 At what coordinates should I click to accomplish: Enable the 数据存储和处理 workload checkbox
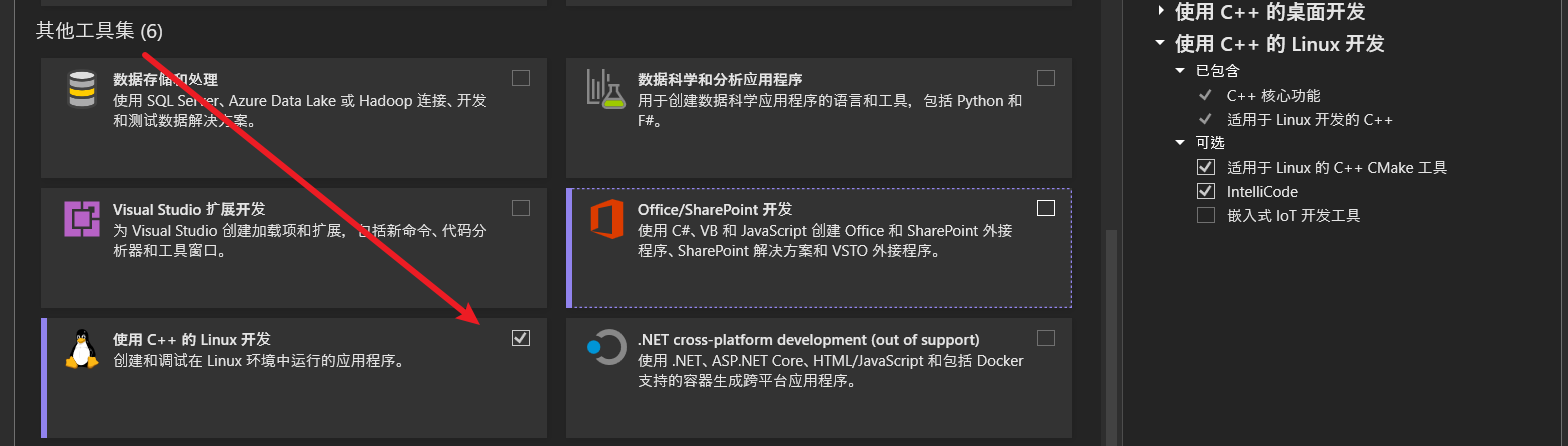click(x=521, y=78)
